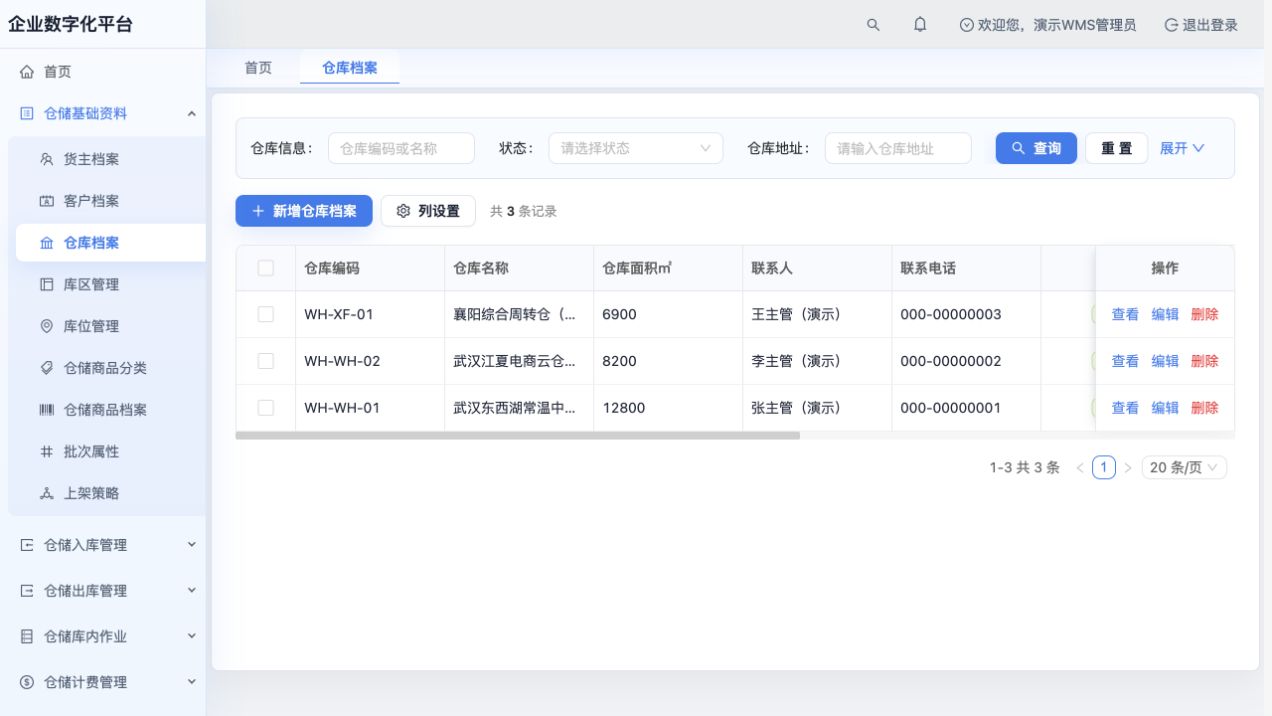1272x716 pixels.
Task: Go to next page arrow
Action: 1128,468
